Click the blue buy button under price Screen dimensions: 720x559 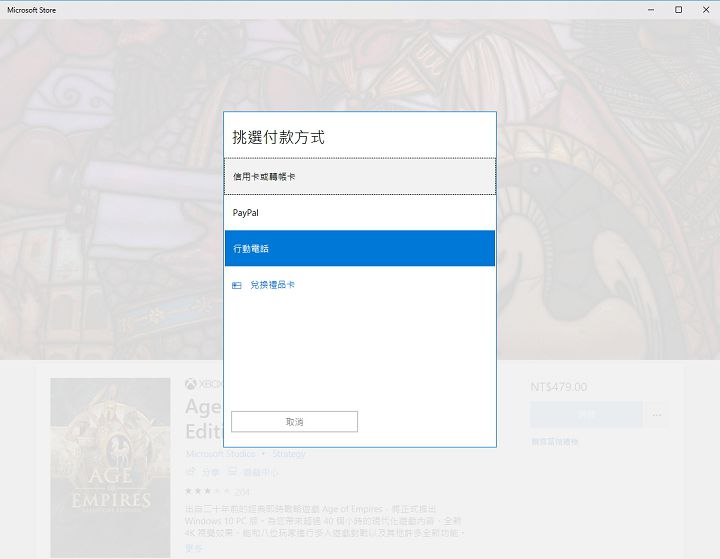[x=586, y=415]
